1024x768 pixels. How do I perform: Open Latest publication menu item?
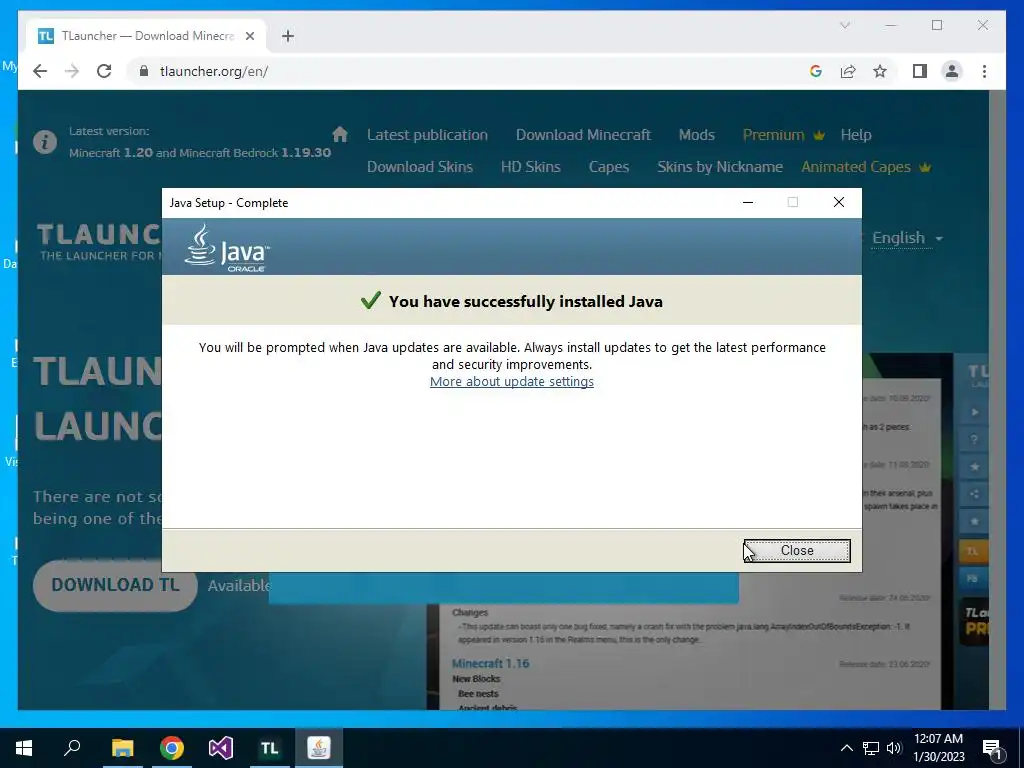[x=427, y=135]
